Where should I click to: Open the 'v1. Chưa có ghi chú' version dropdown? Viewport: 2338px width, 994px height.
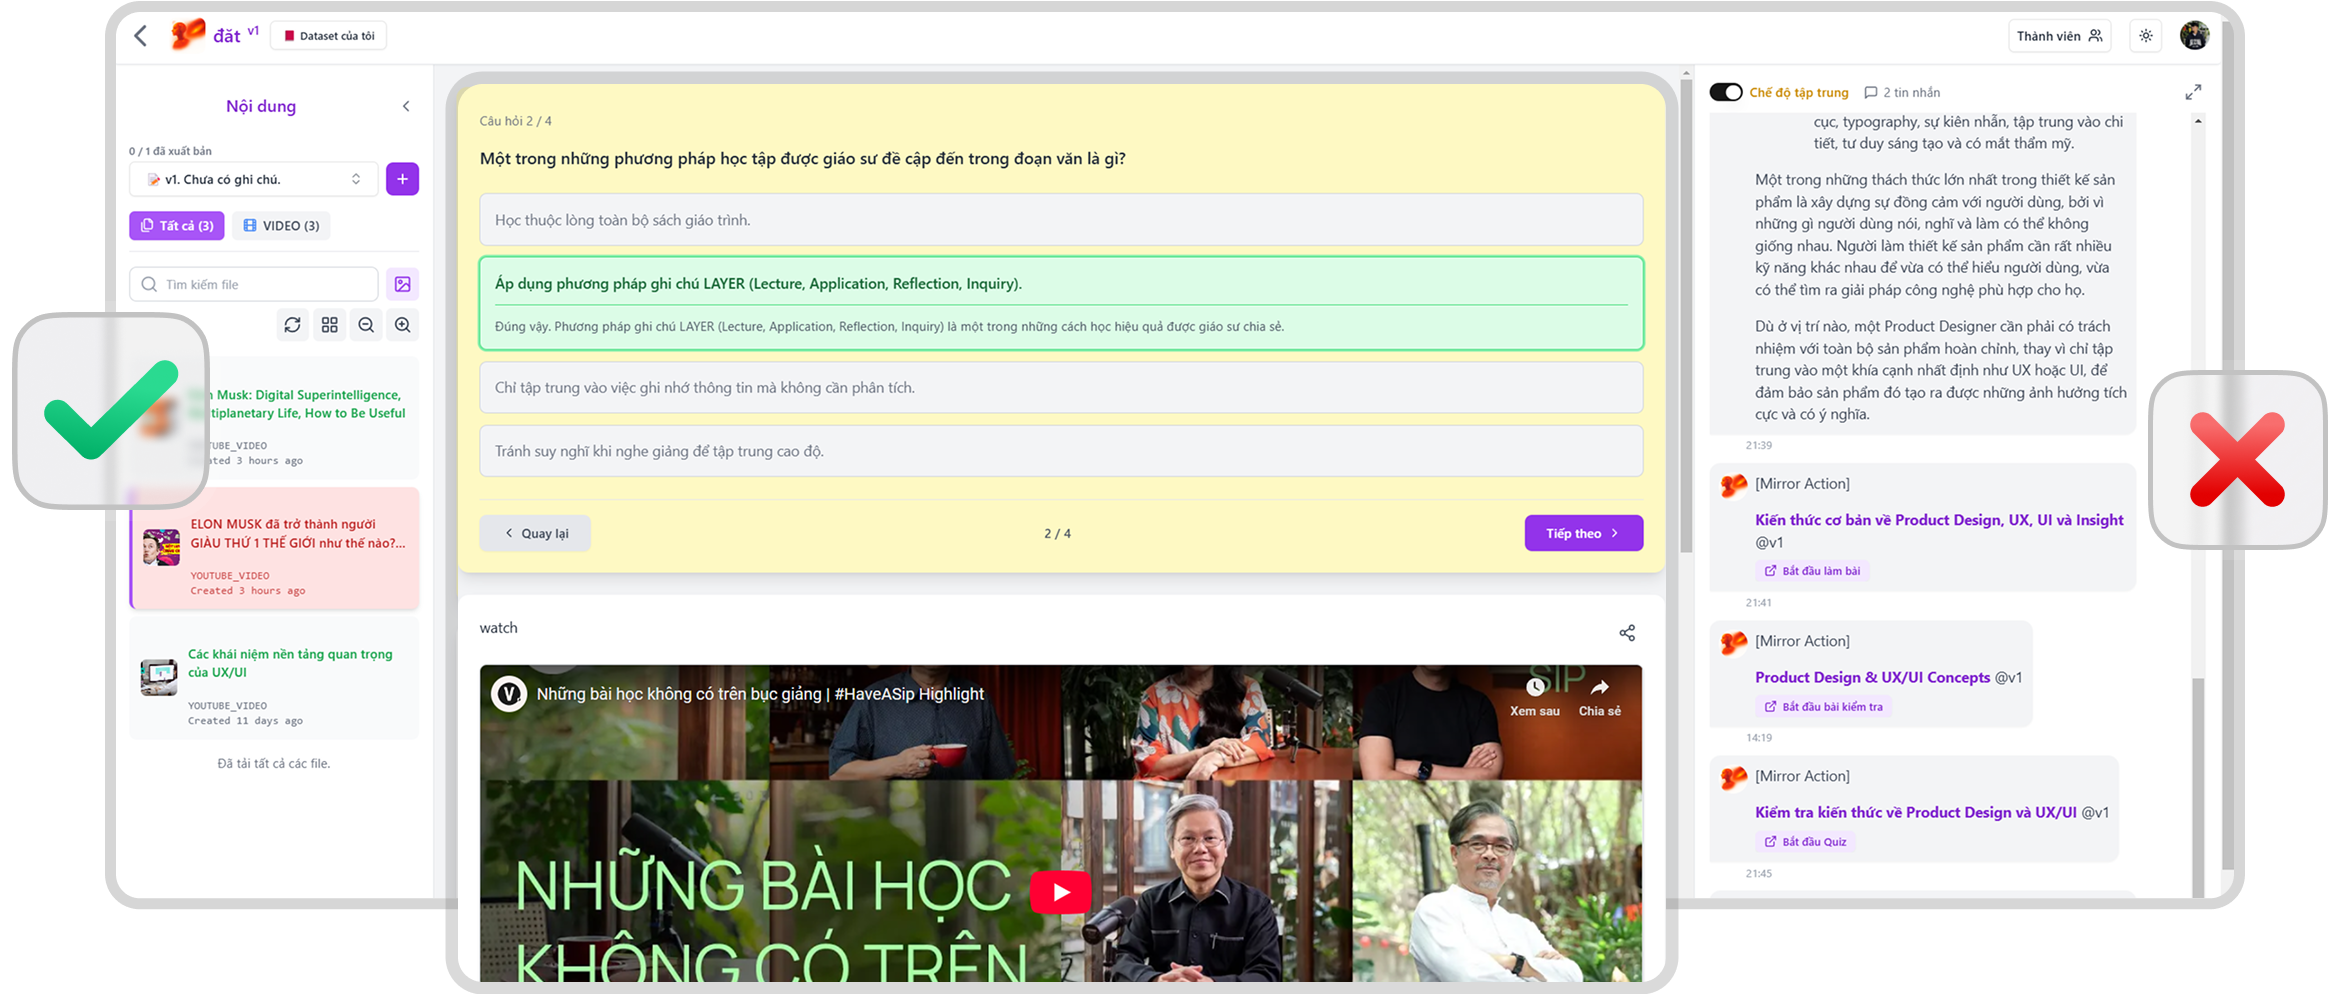click(253, 179)
